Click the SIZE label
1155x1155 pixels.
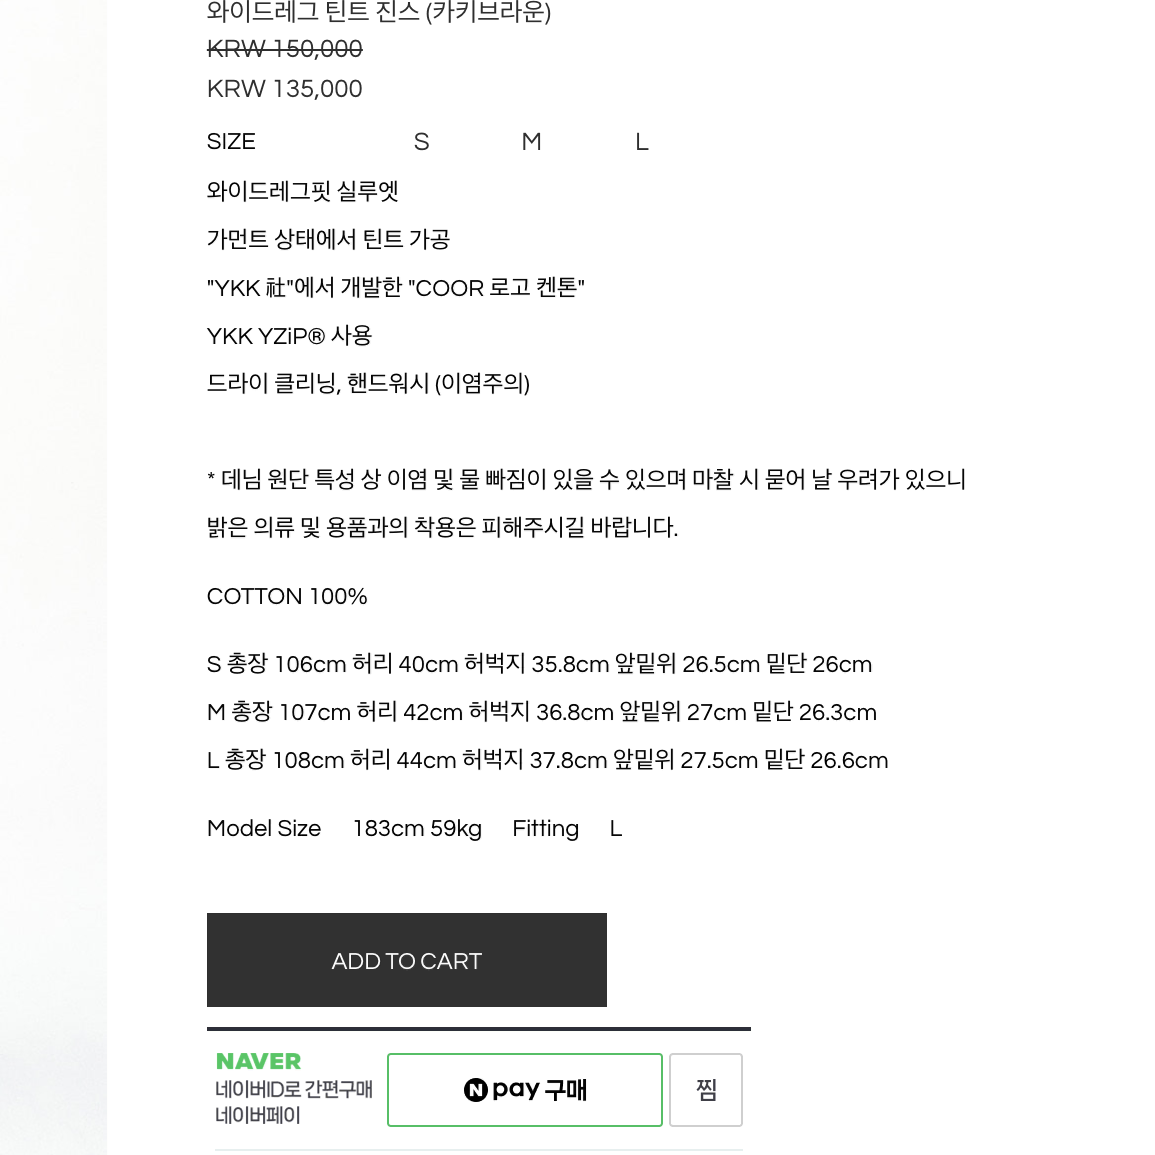click(231, 141)
